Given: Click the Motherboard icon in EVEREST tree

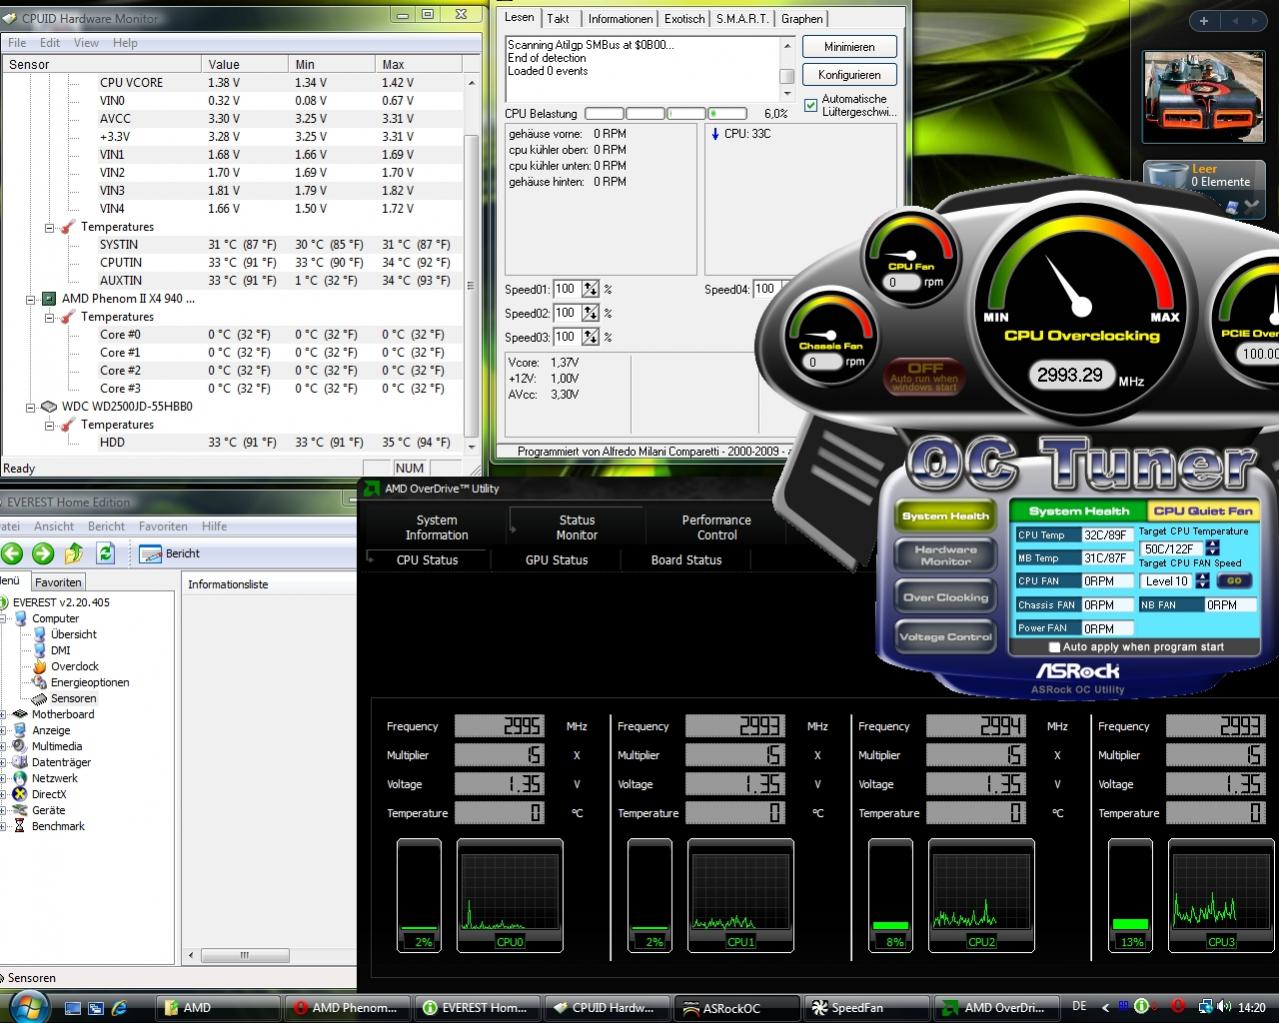Looking at the screenshot, I should click(x=20, y=714).
